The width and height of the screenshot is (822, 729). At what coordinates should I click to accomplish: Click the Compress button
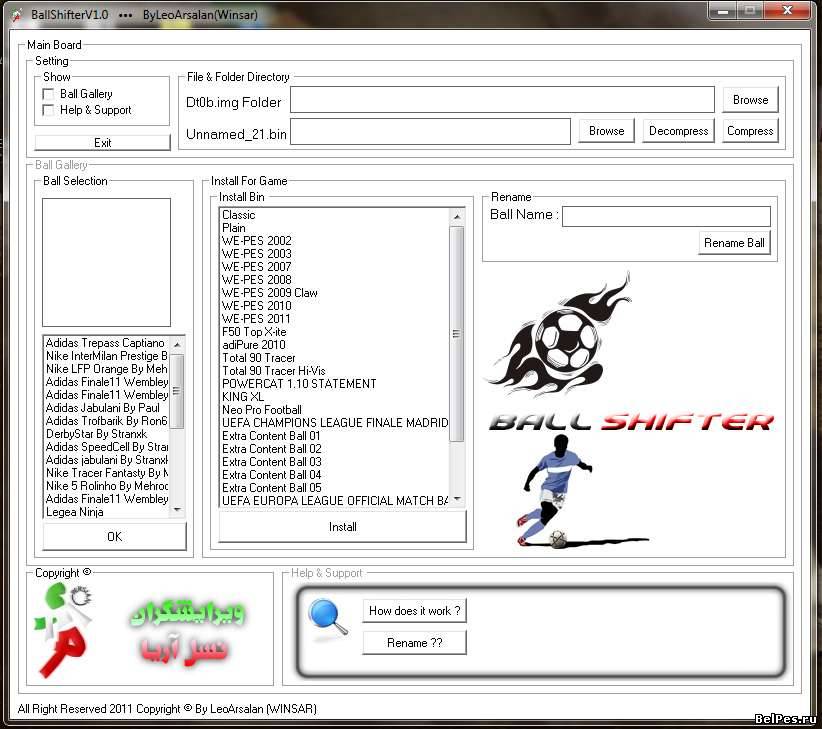click(750, 131)
